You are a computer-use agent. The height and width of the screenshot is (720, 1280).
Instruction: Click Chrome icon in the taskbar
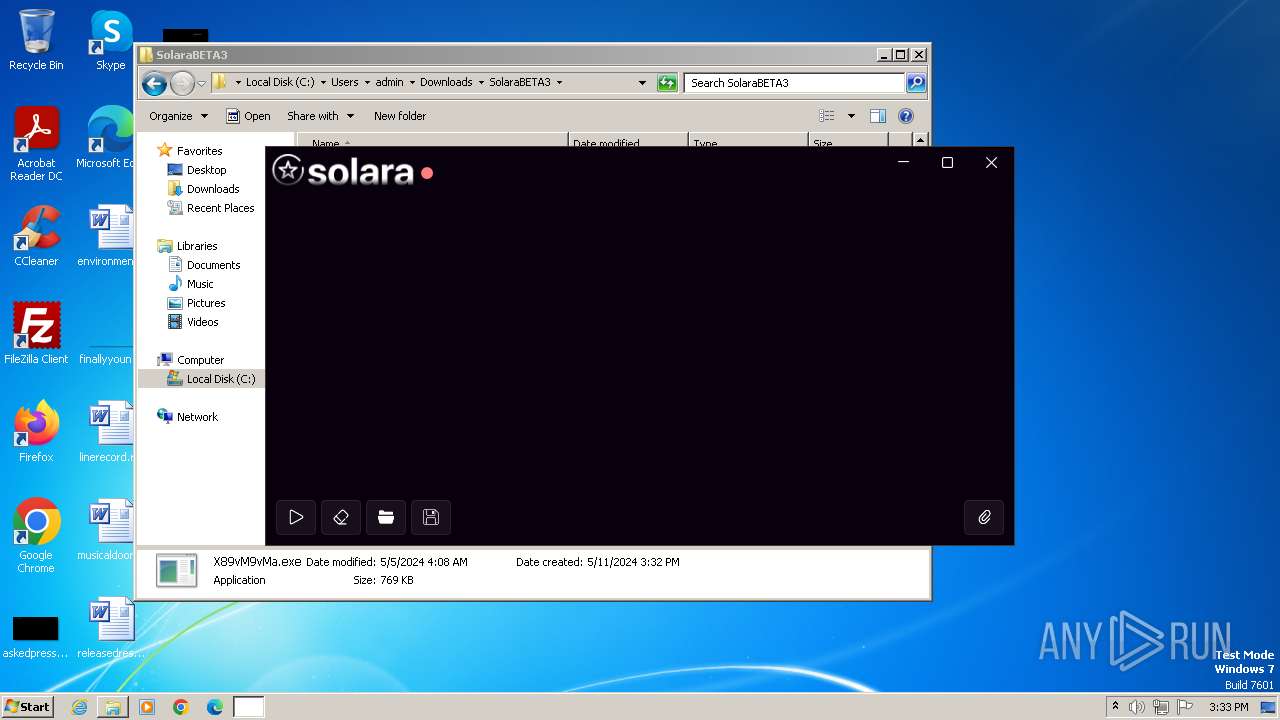pos(181,707)
